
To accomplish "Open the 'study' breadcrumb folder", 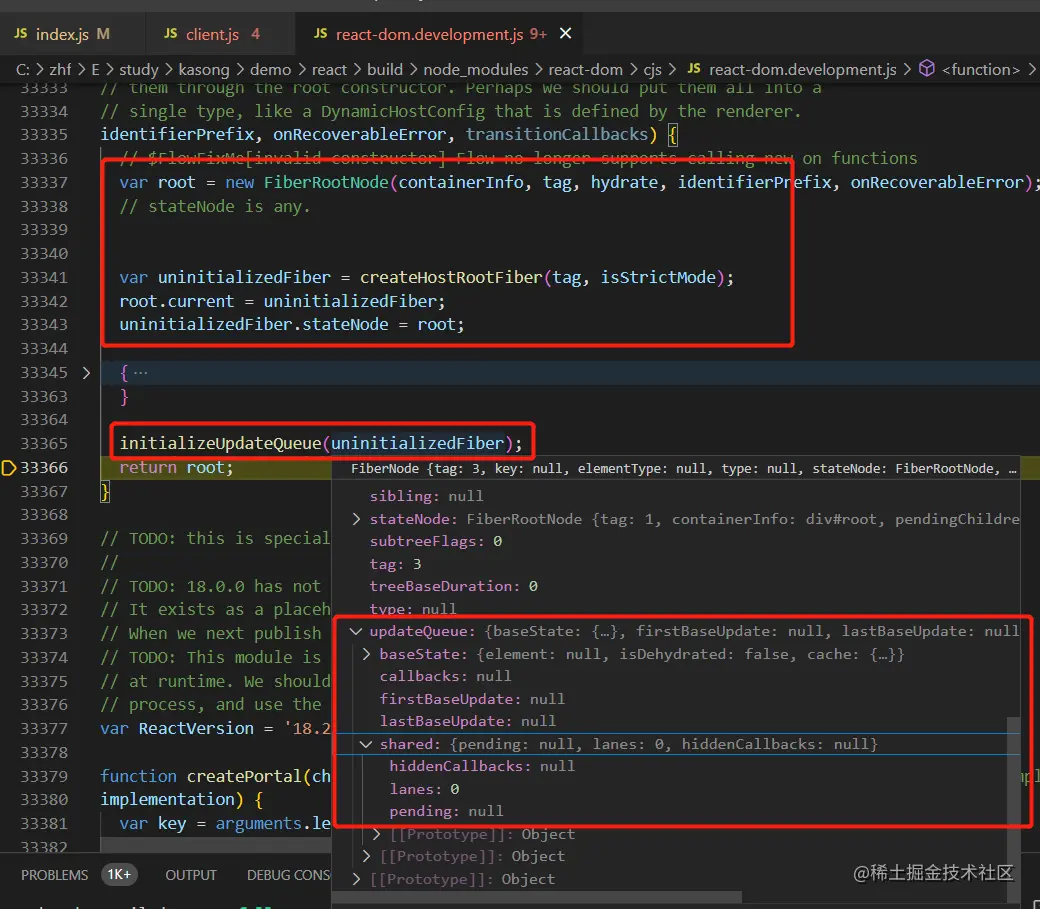I will (139, 70).
